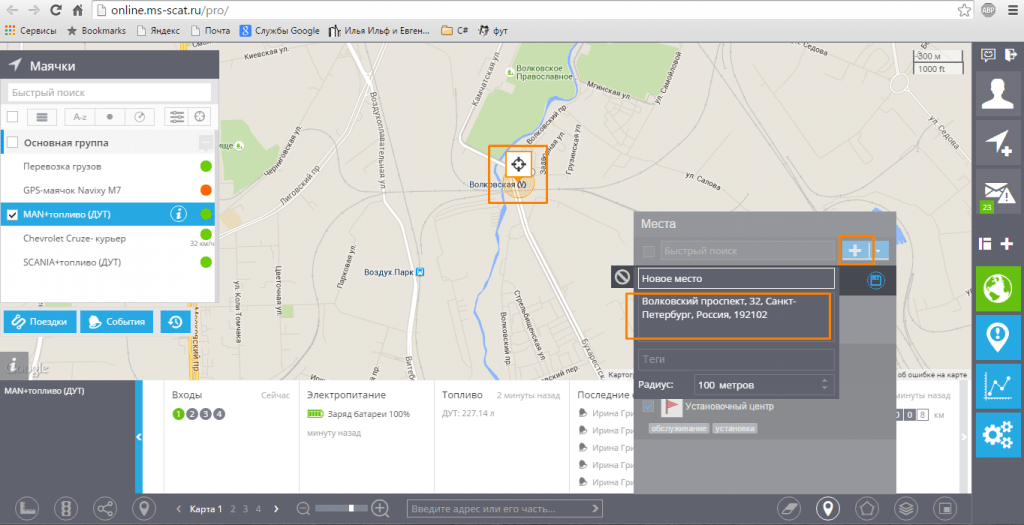Toggle the traffic light icon
The height and width of the screenshot is (525, 1024).
pyautogui.click(x=66, y=508)
